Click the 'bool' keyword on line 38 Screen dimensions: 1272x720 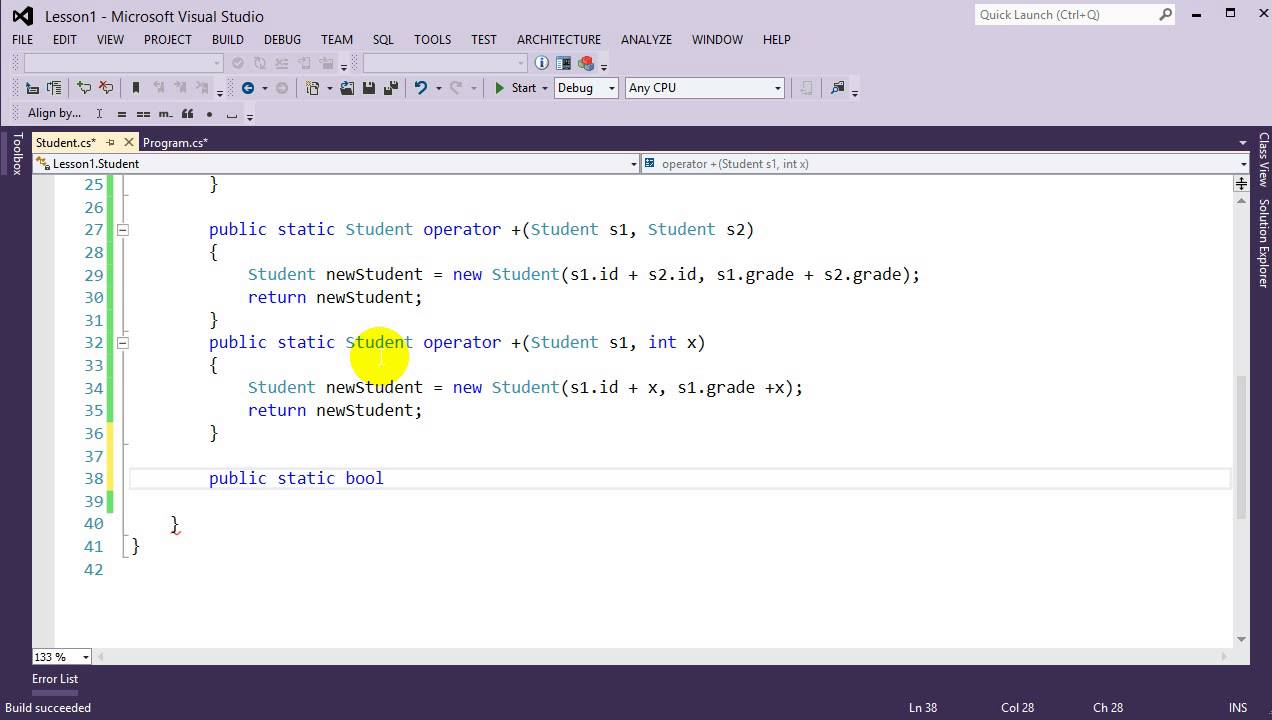pos(364,478)
